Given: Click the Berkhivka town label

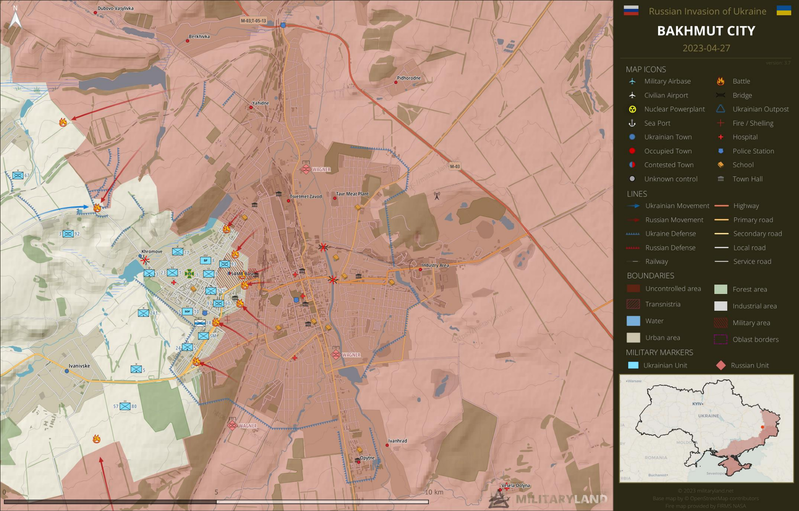Looking at the screenshot, I should pos(199,37).
